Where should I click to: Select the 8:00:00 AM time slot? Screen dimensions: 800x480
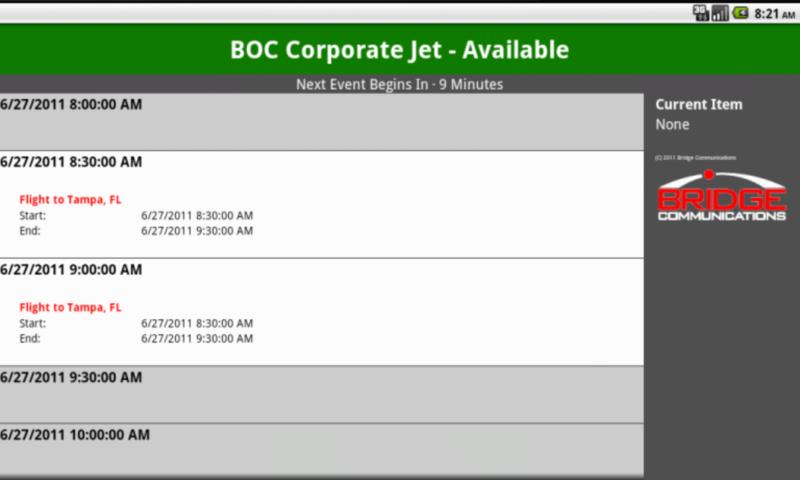coord(321,121)
